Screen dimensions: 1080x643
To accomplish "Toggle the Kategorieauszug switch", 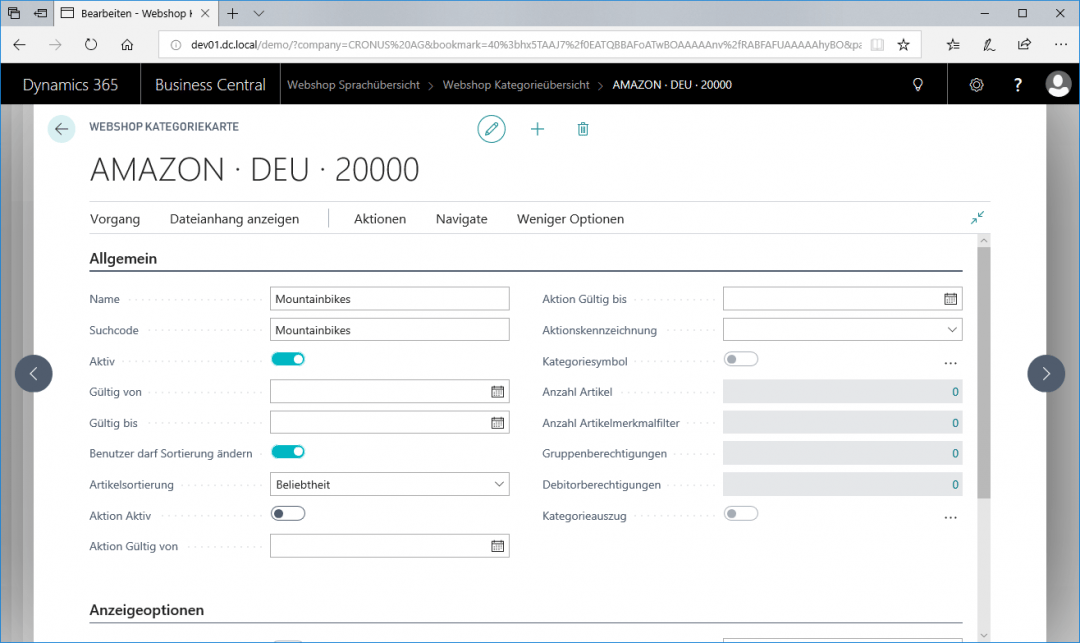I will (x=741, y=514).
